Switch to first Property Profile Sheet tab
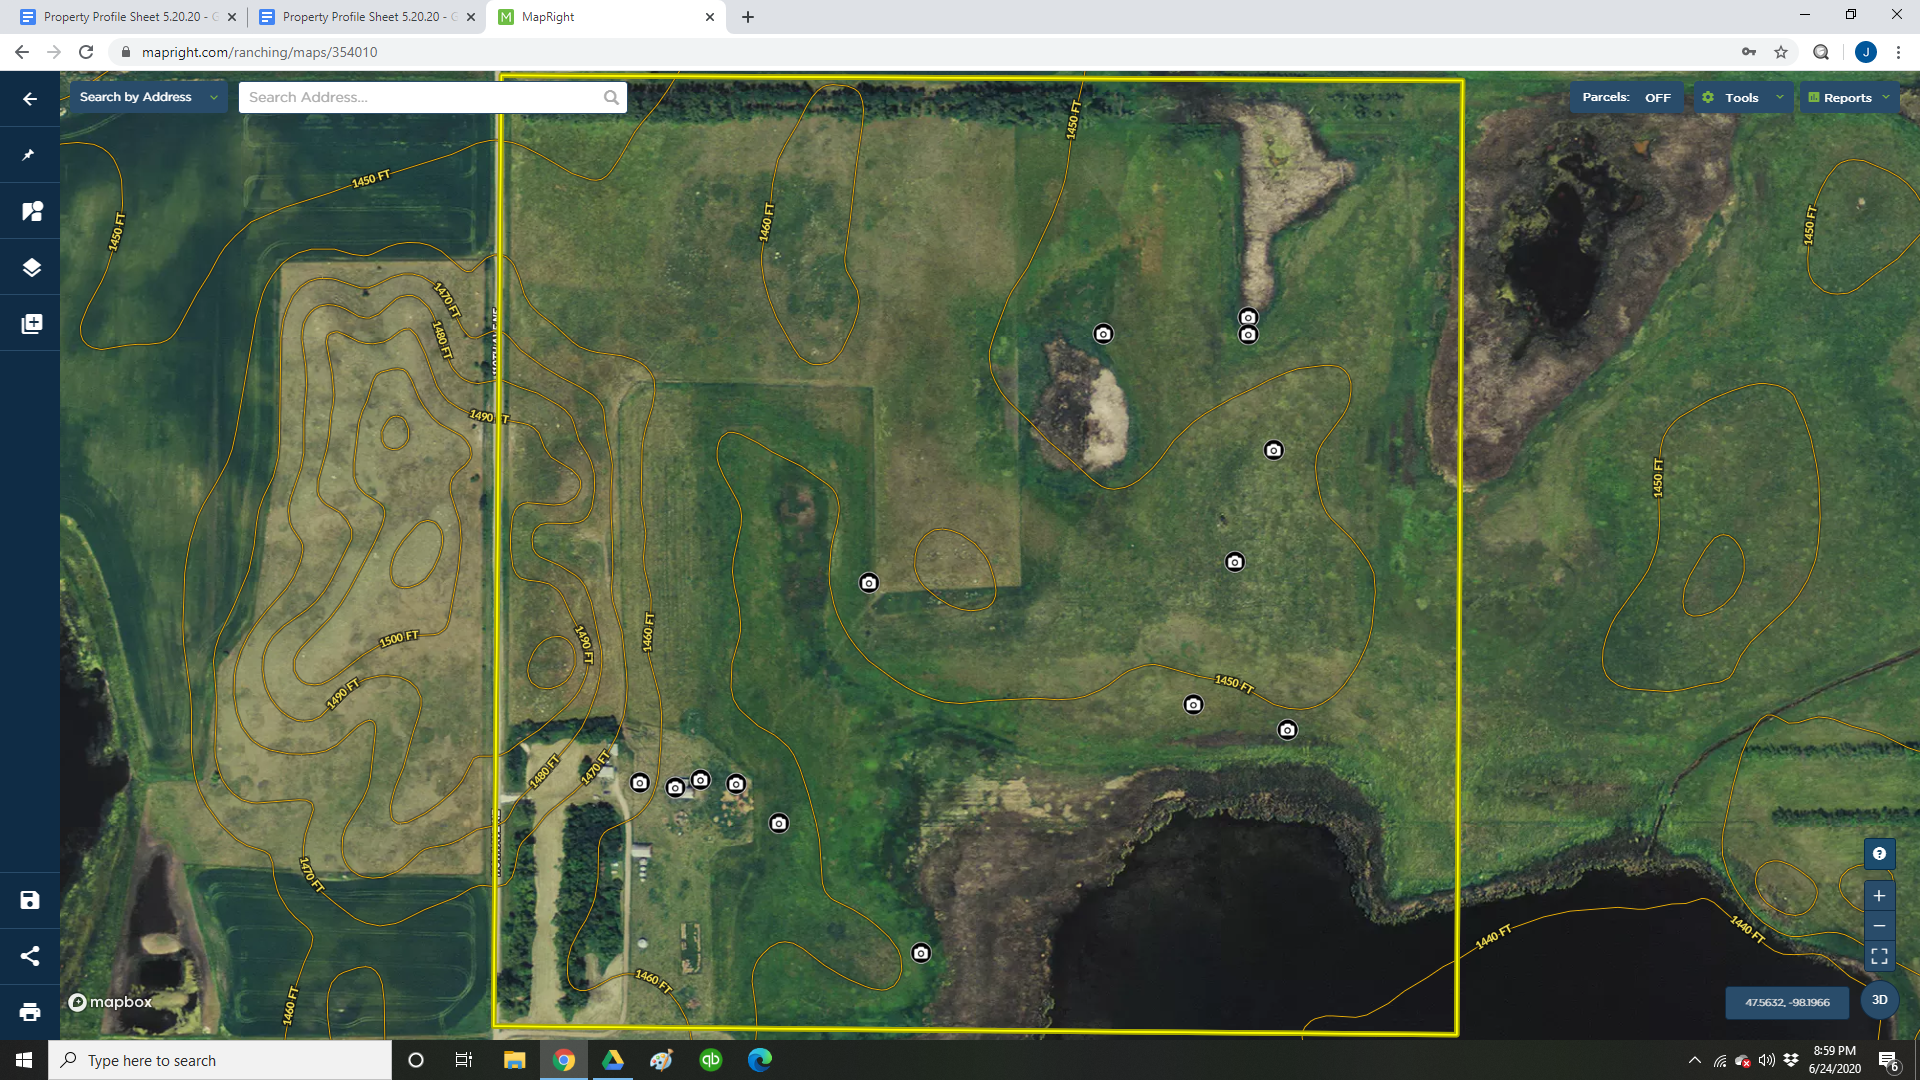 120,17
